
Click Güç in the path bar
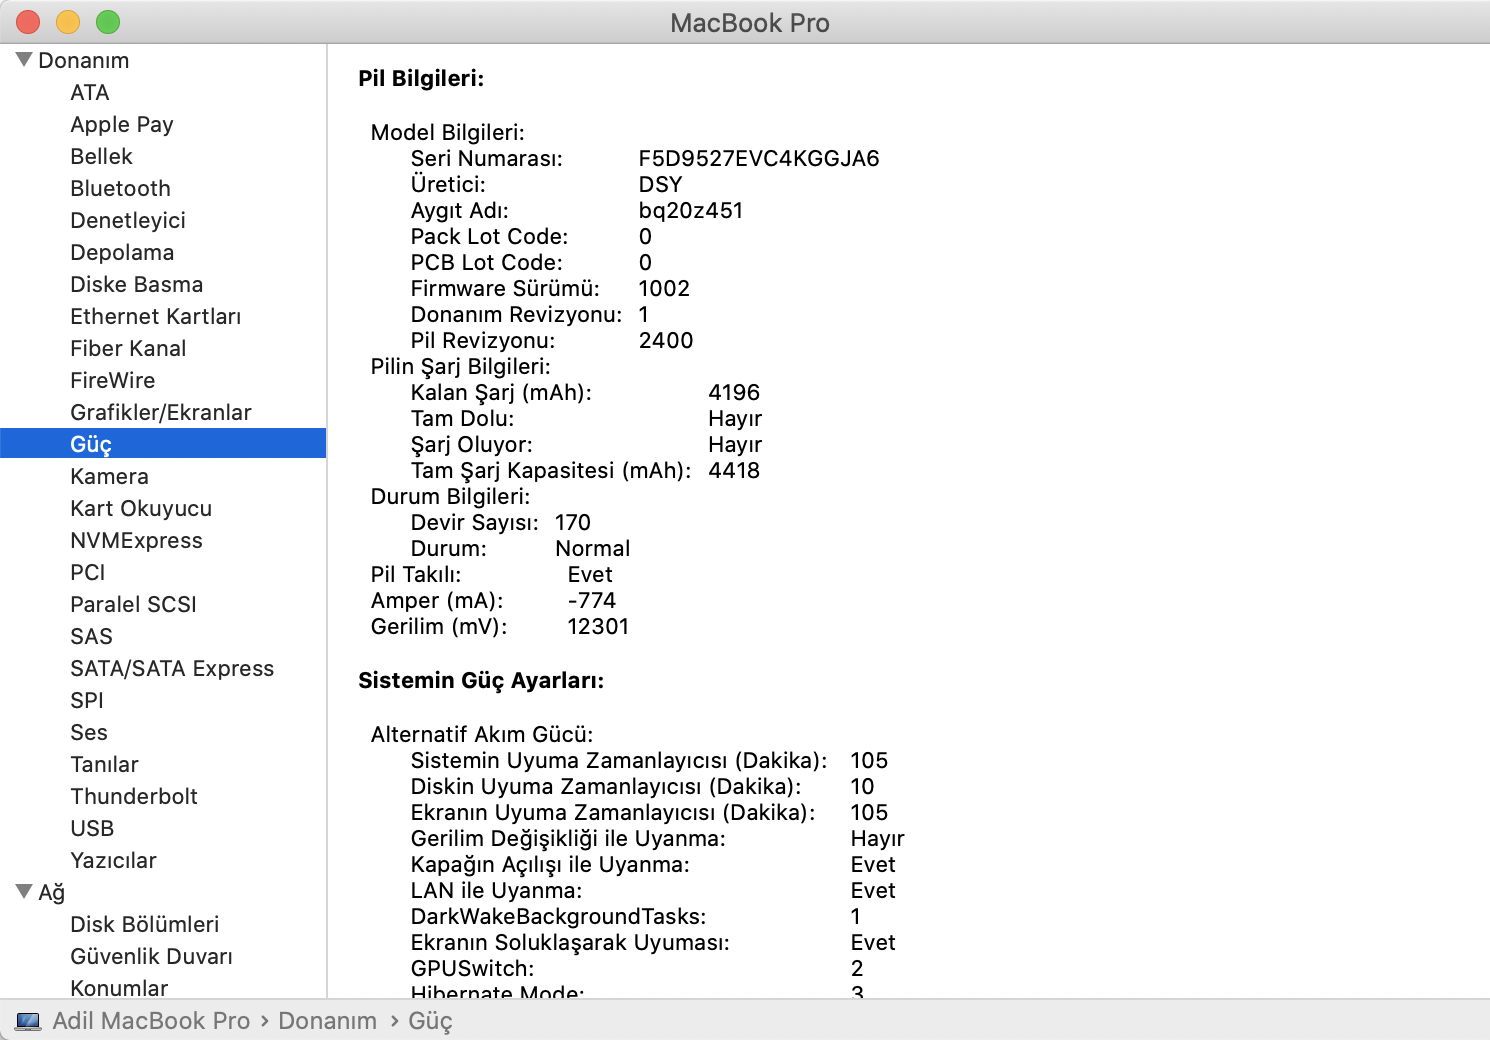[430, 1022]
